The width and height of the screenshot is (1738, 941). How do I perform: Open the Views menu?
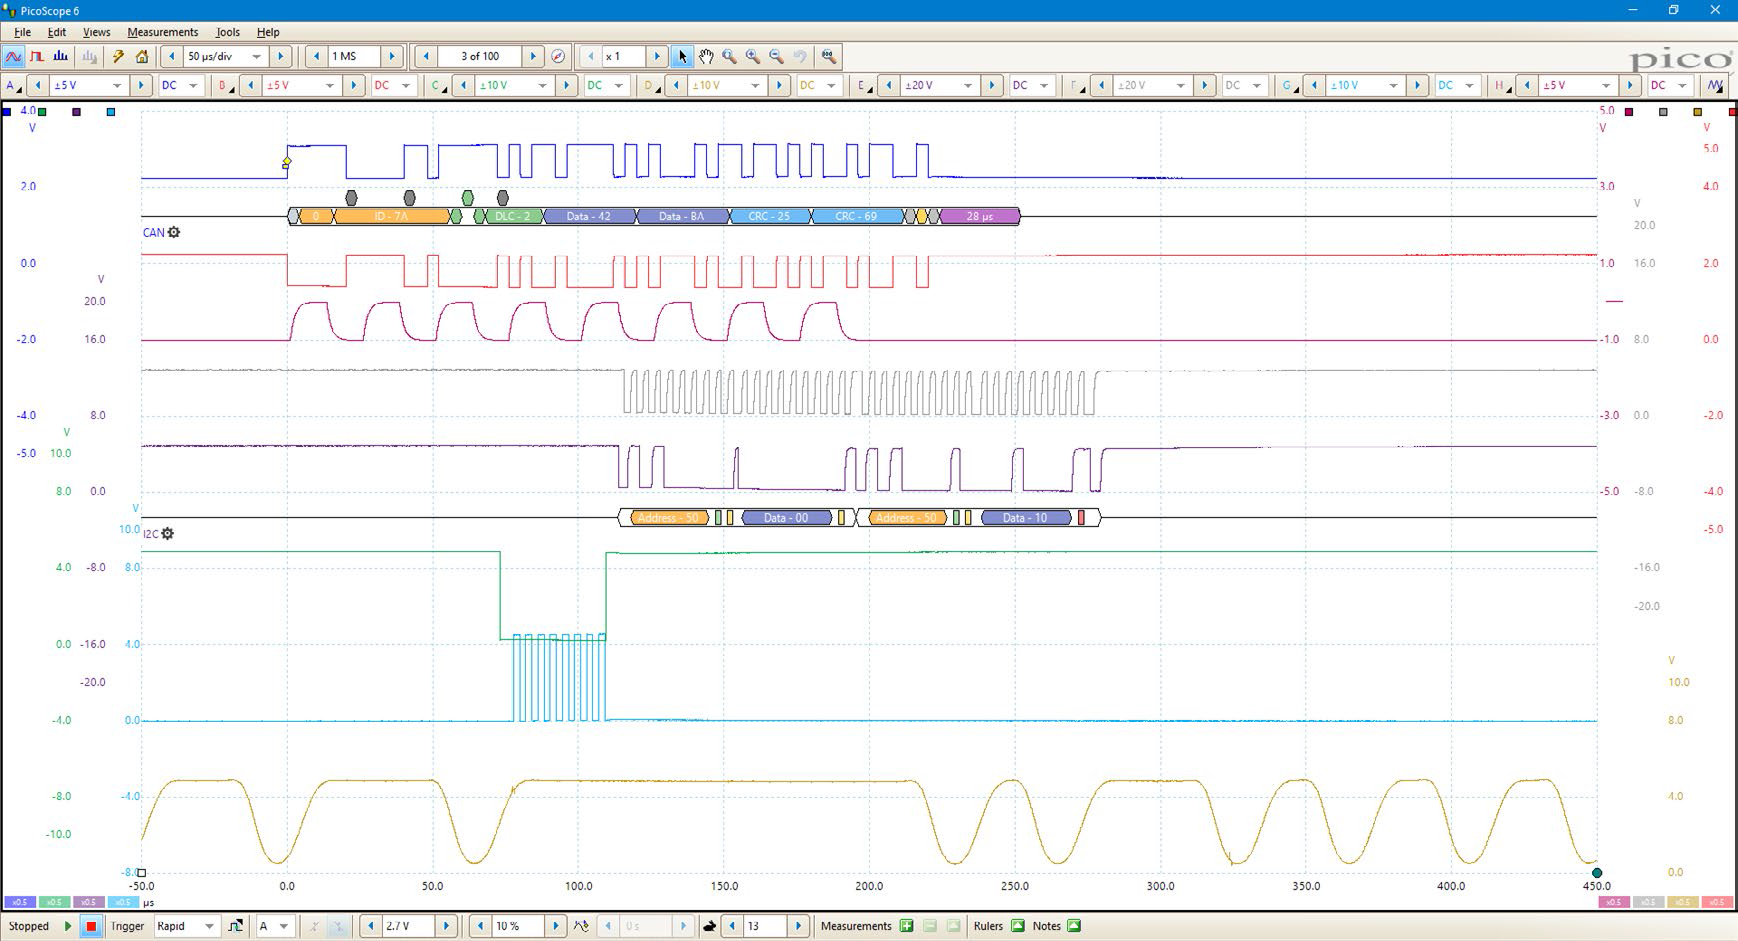(96, 32)
